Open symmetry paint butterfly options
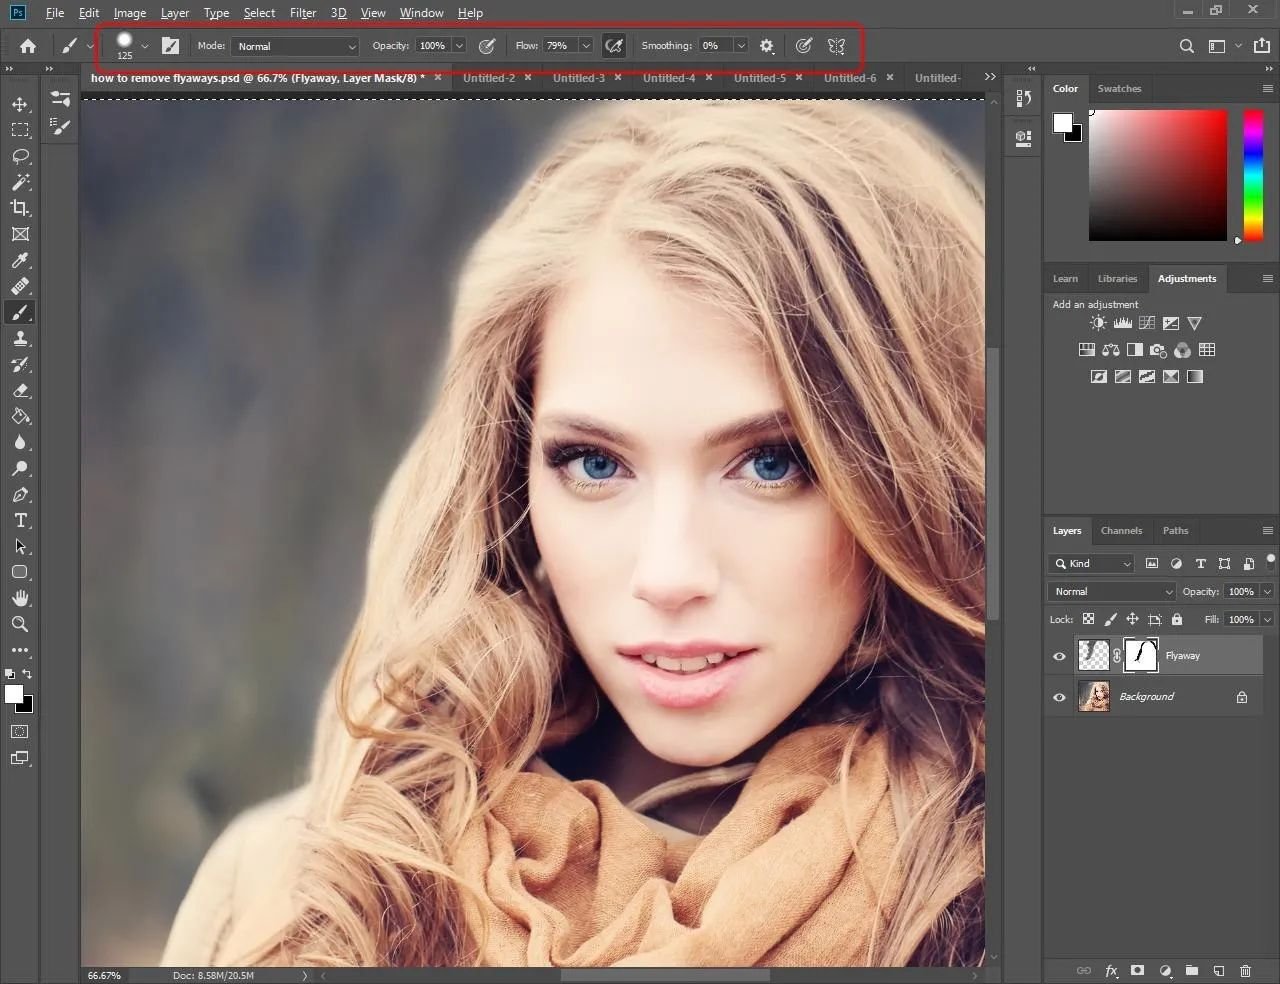Screen dimensions: 1280x984 click(837, 46)
